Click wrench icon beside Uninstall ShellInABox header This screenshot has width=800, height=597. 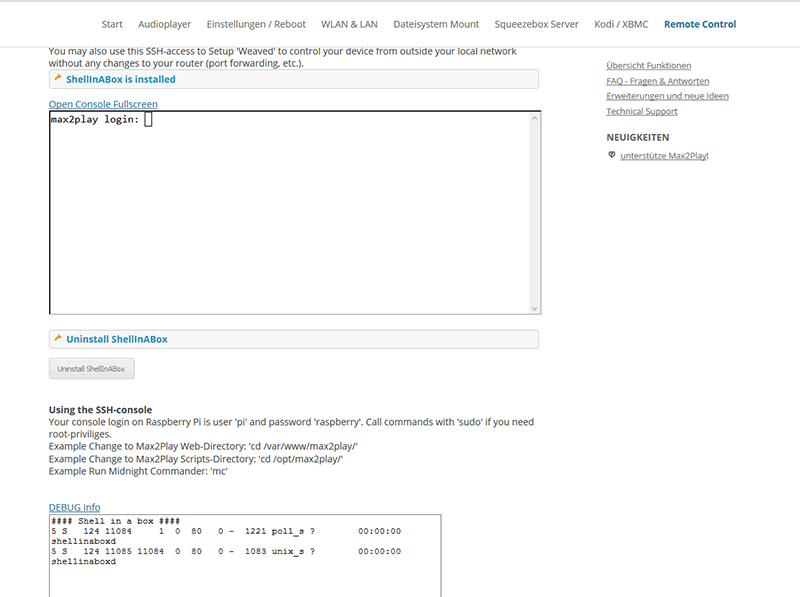(x=58, y=338)
